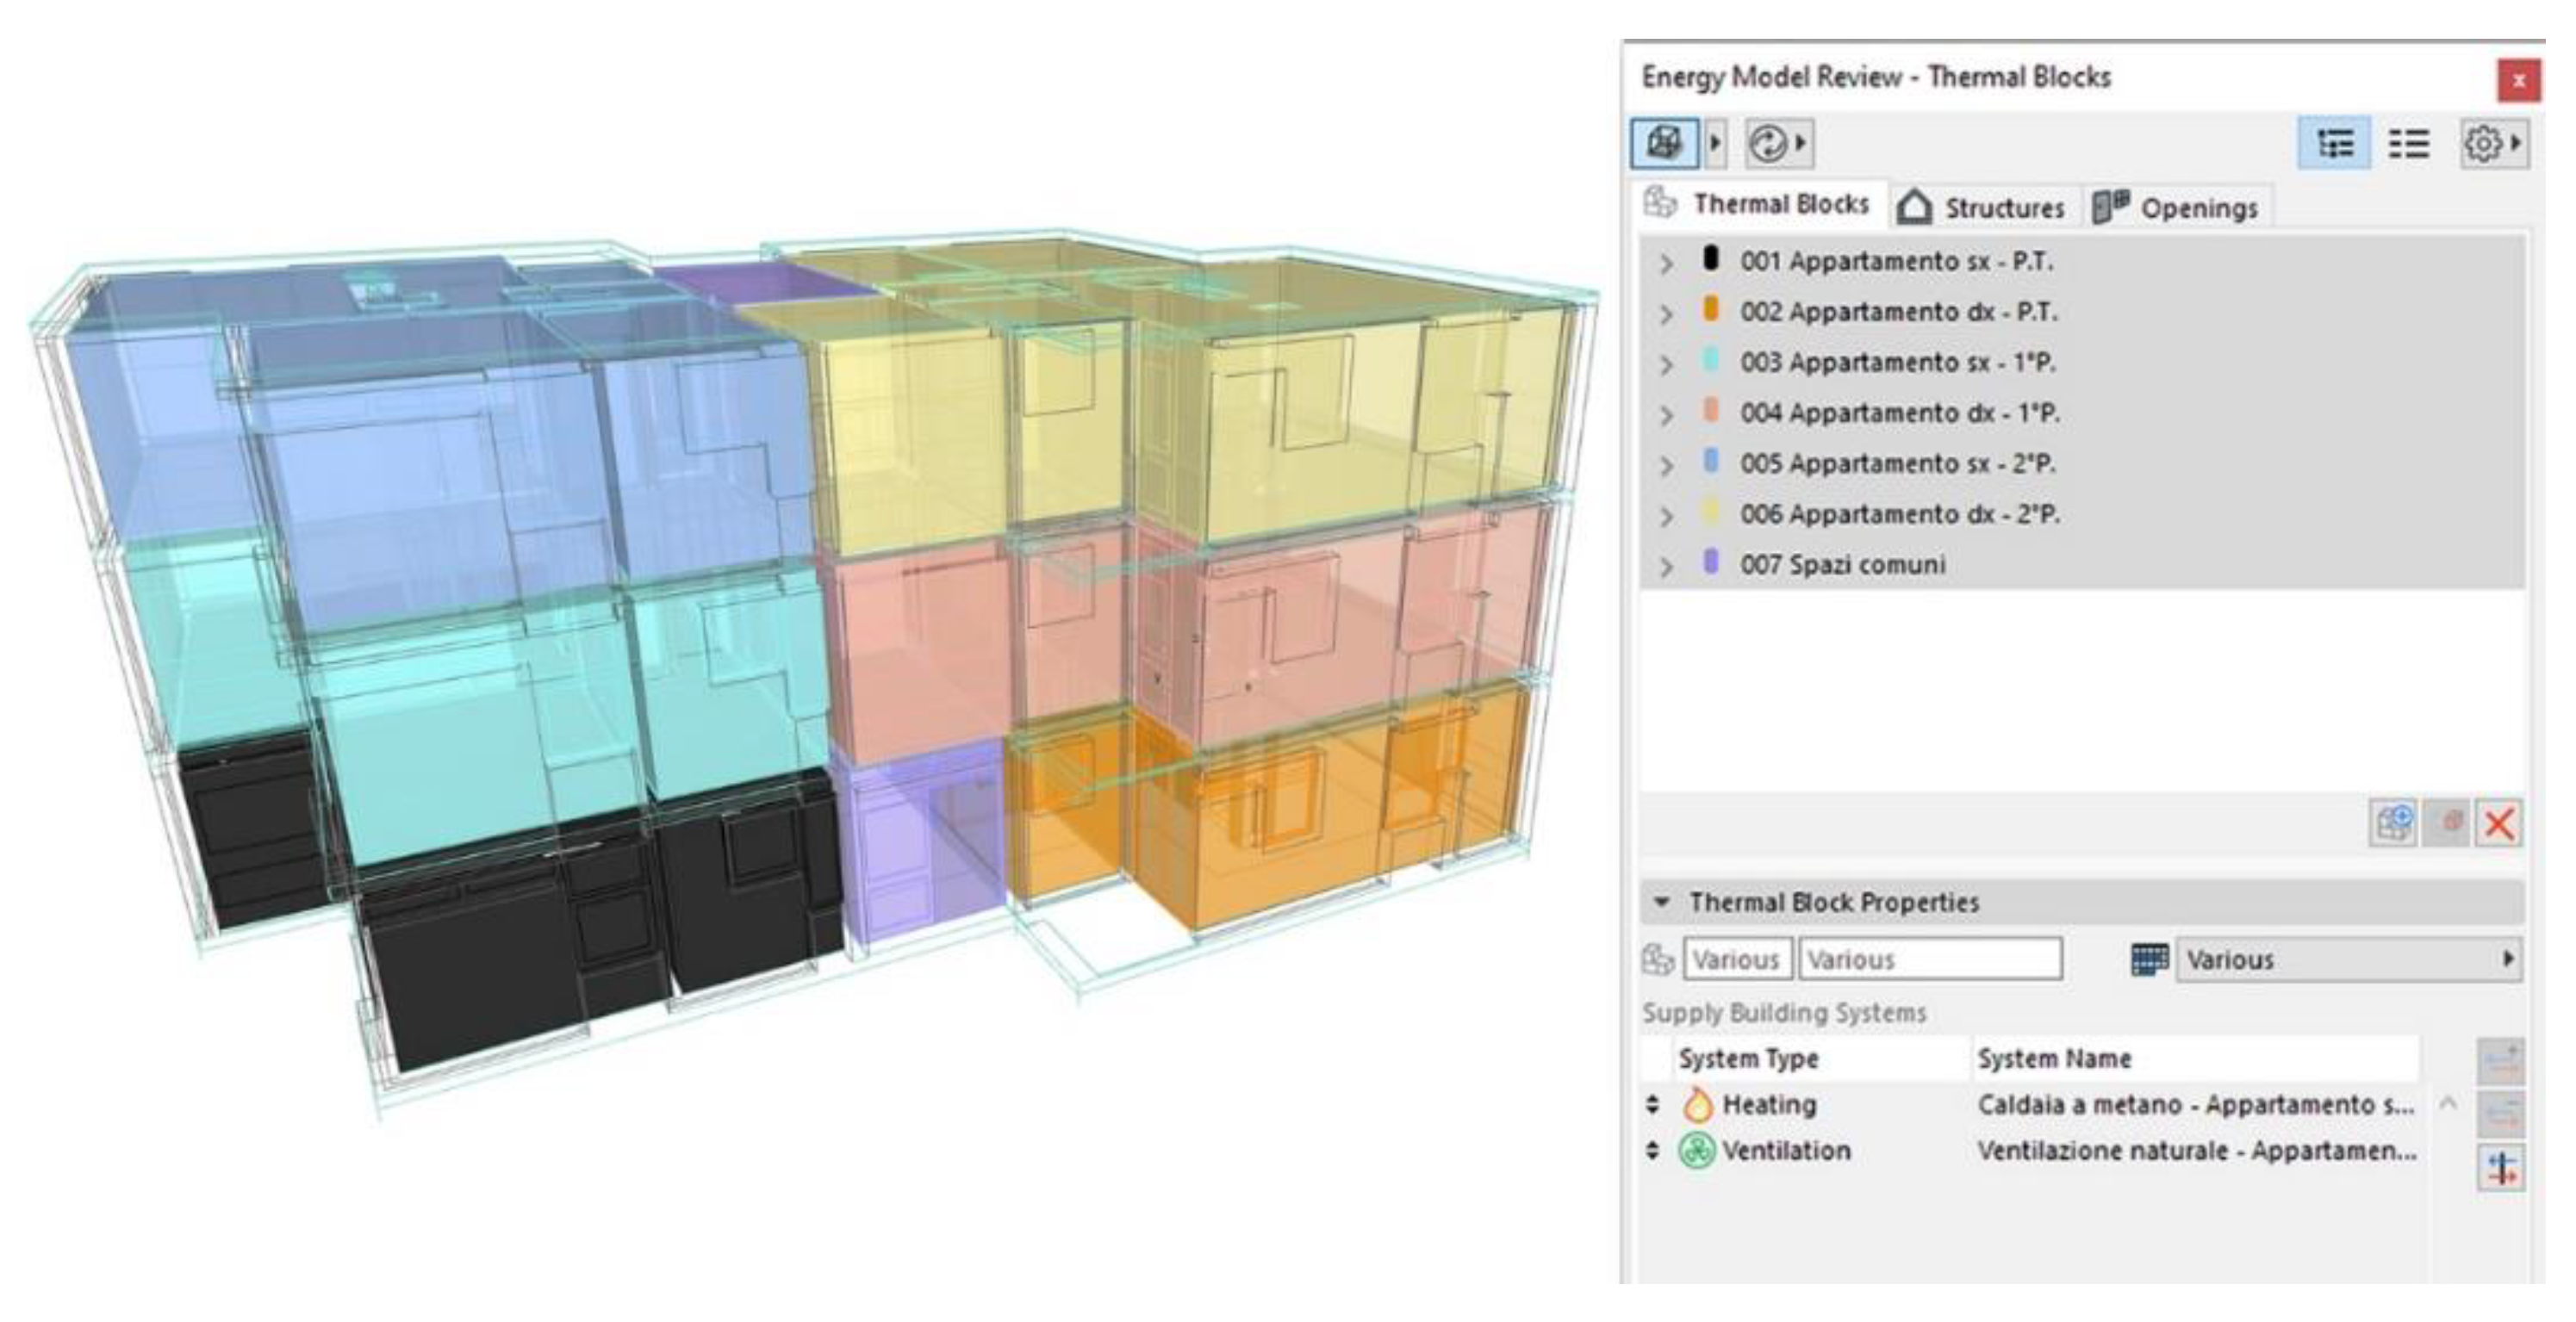Switch to the flat list view

[2408, 144]
